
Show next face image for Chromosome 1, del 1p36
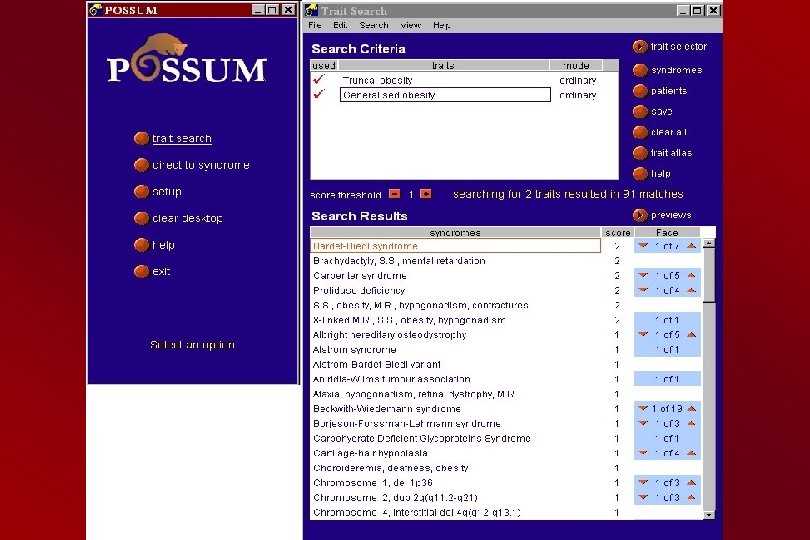coord(692,483)
